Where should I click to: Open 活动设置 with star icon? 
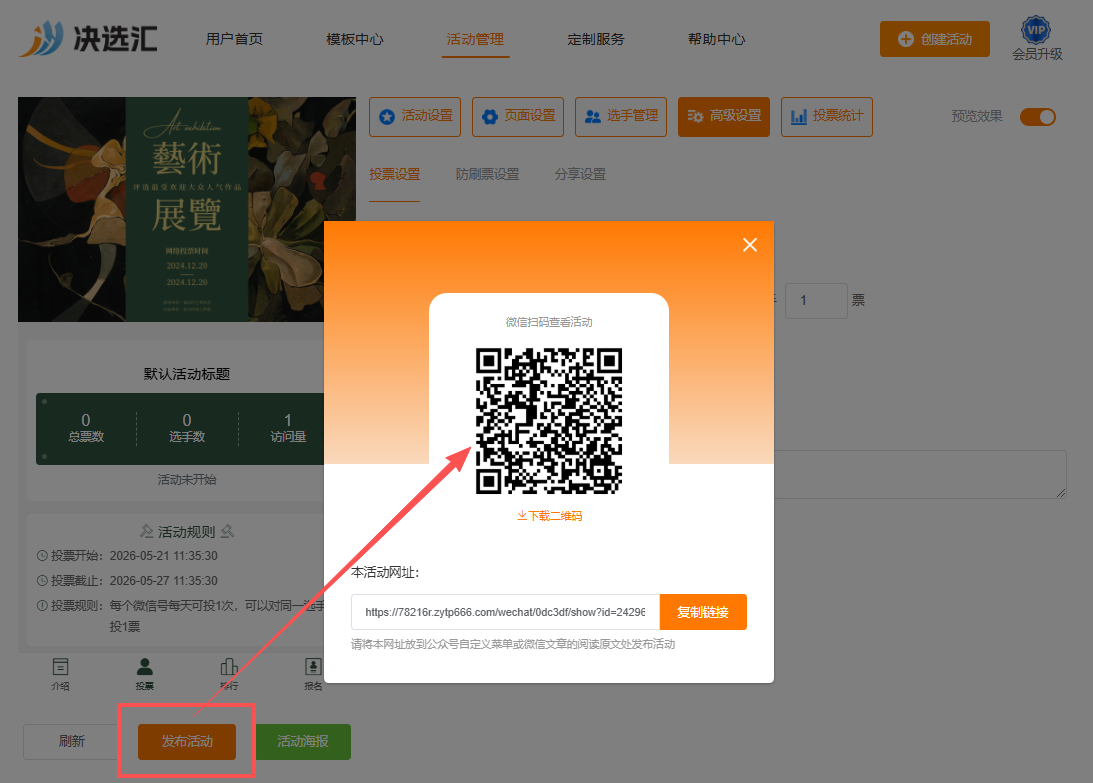(415, 116)
